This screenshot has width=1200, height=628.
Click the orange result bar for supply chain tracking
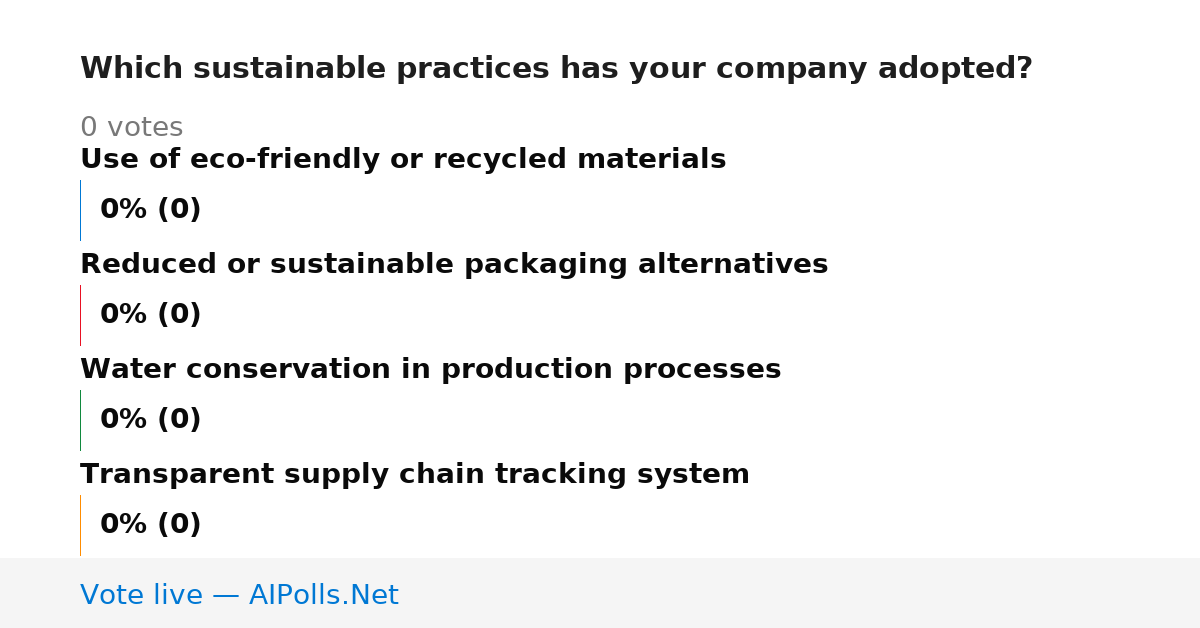point(80,525)
